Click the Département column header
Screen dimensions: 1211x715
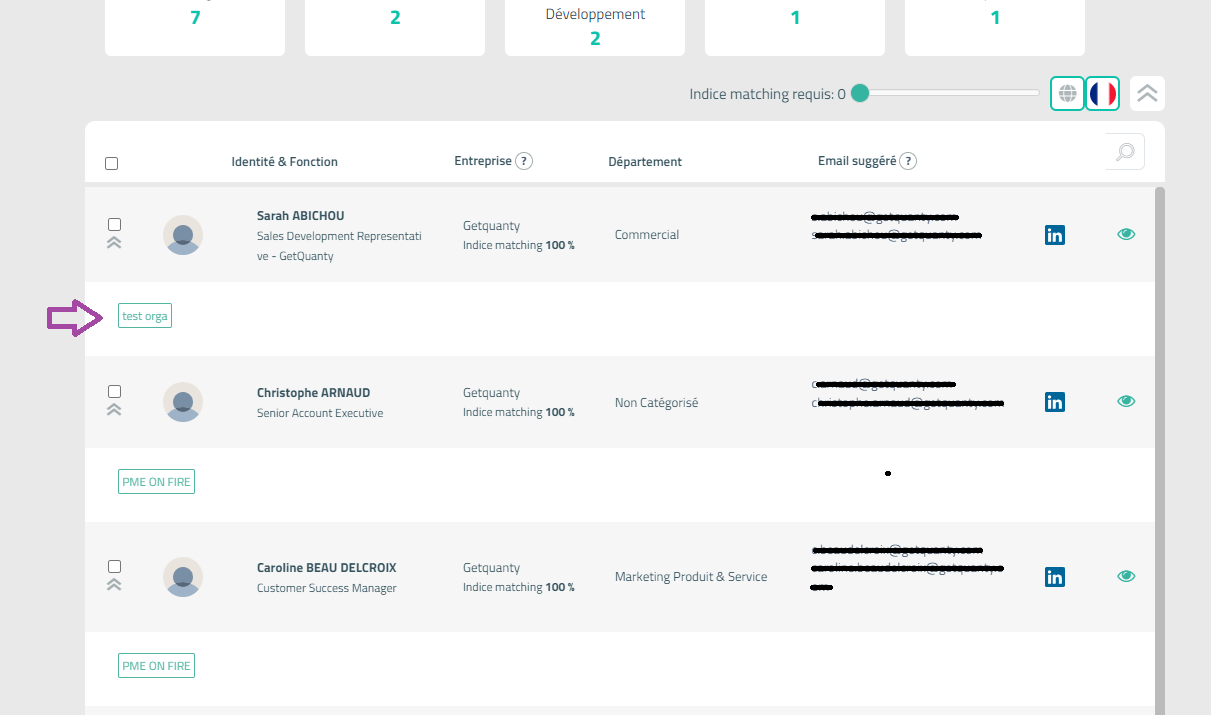pos(645,162)
